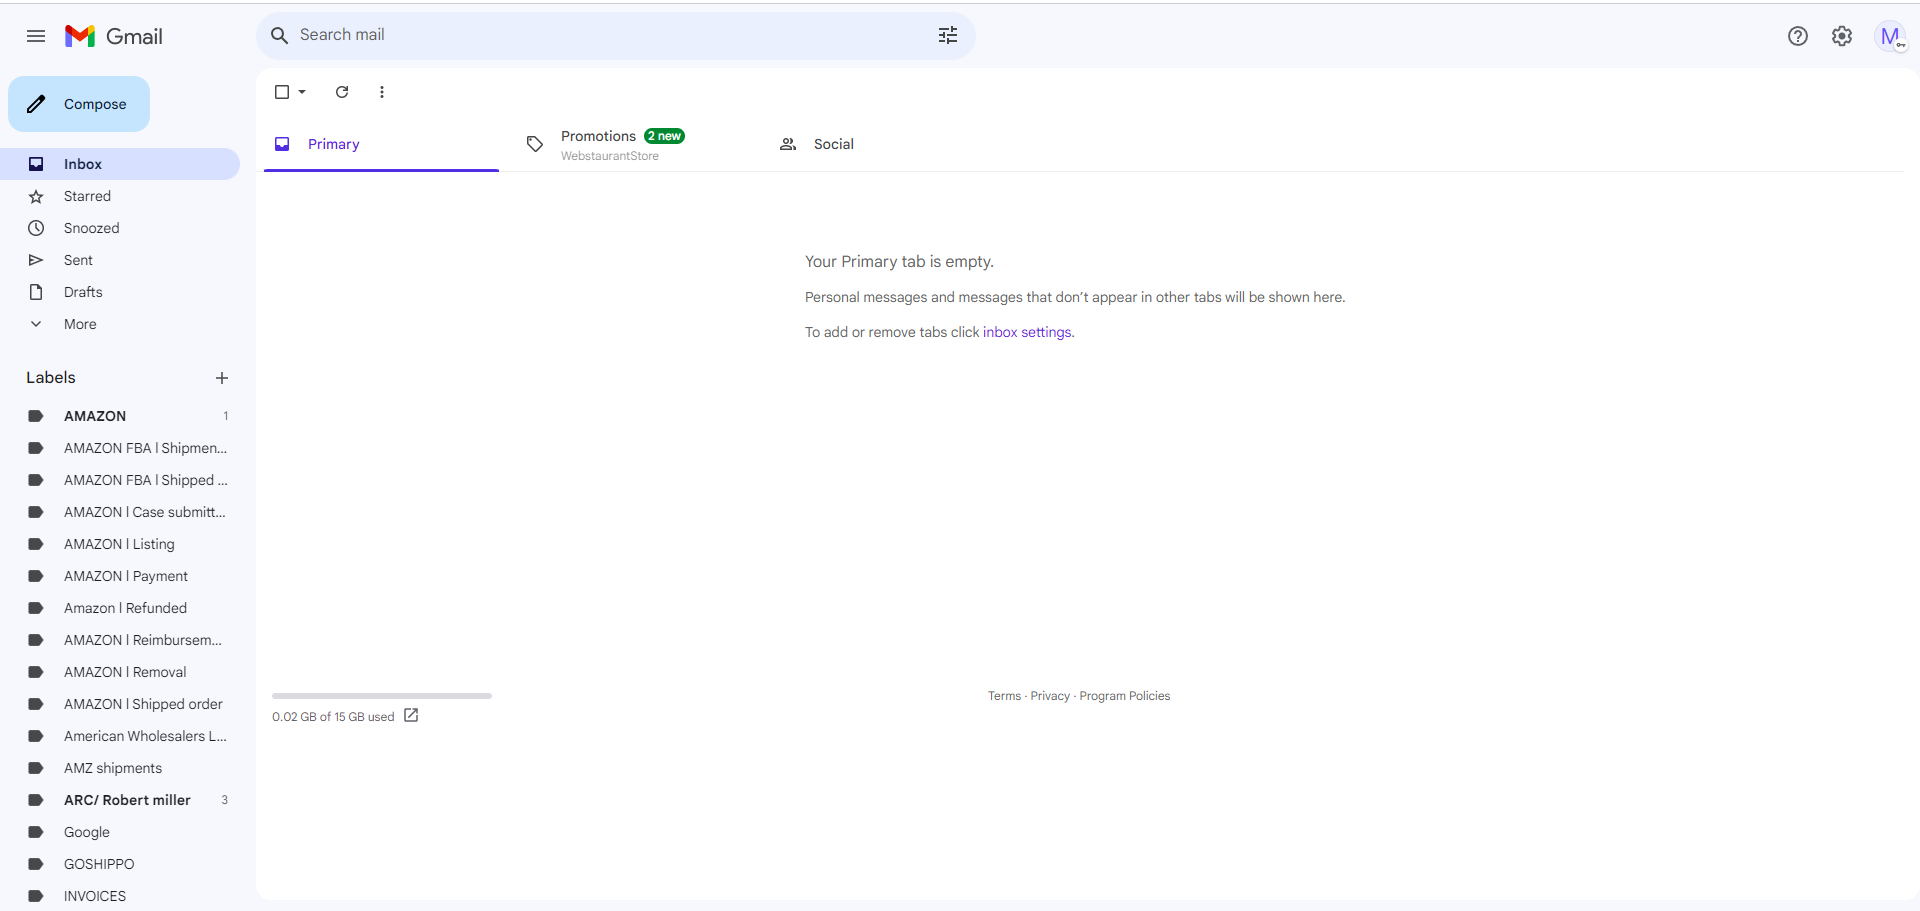Screen dimensions: 1920x911
Task: Open the AMAZON | Shipped order label
Action: [120, 704]
